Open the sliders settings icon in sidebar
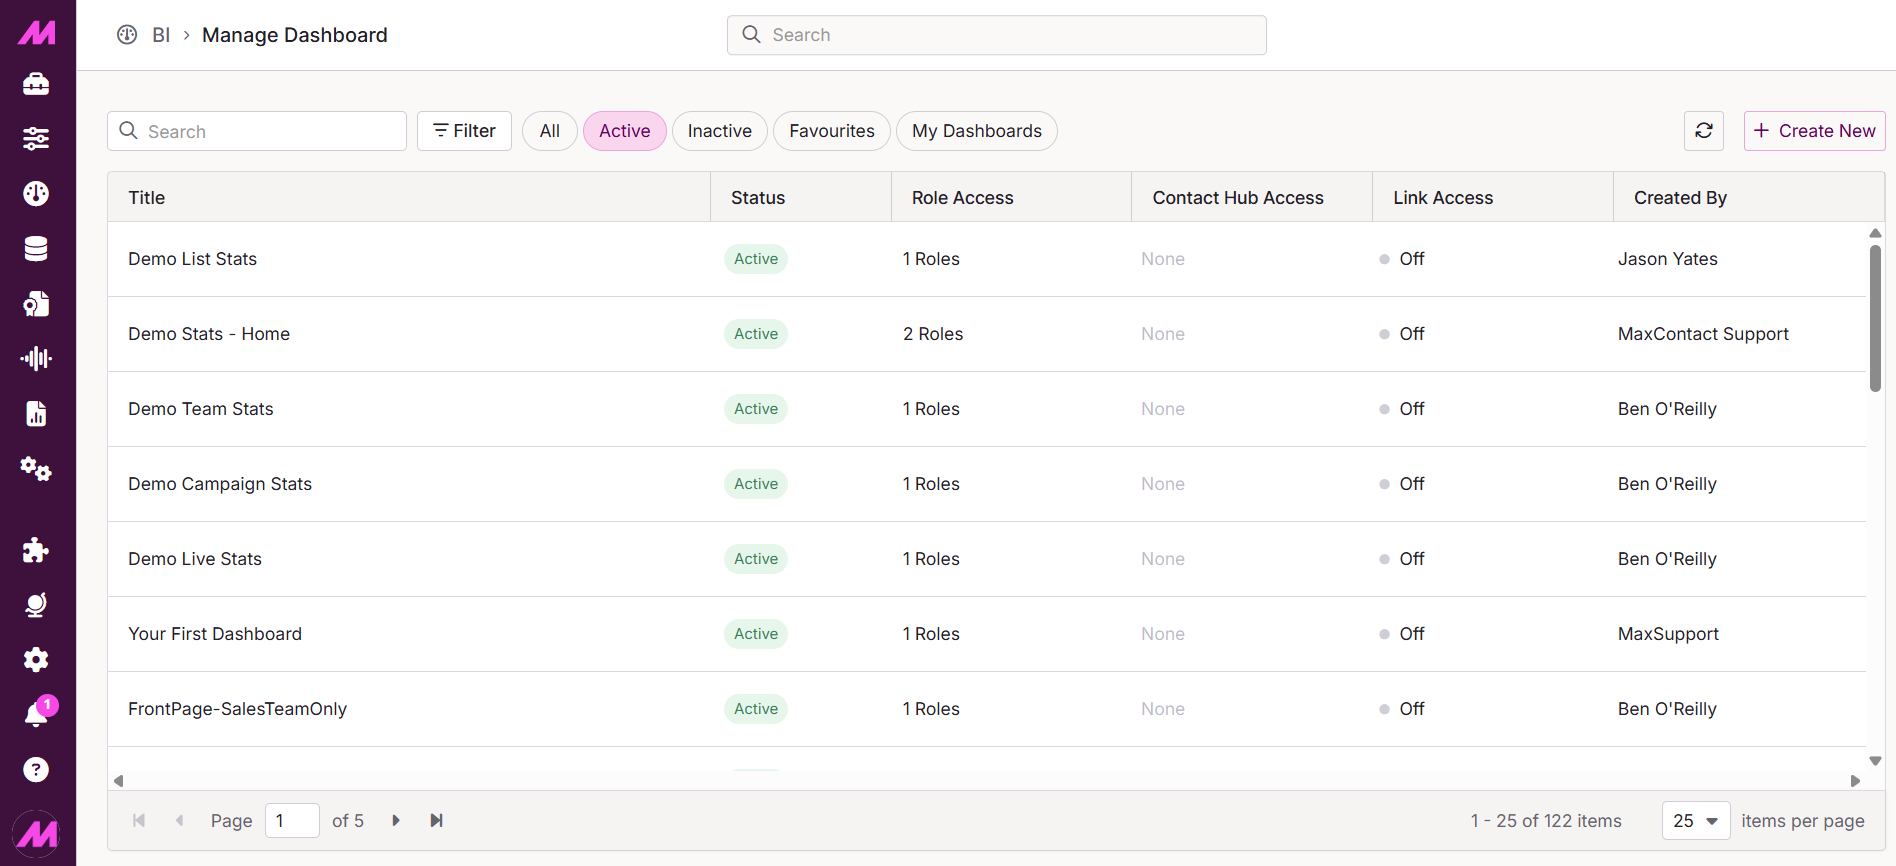Screen dimensions: 1896x866 tap(36, 139)
